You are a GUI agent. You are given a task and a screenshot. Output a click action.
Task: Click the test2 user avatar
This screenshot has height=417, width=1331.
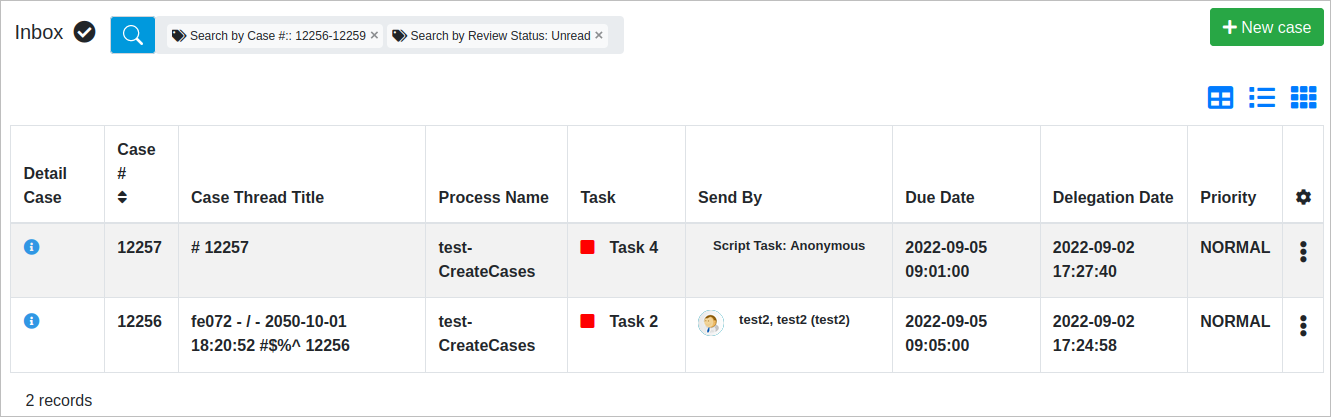click(x=711, y=322)
